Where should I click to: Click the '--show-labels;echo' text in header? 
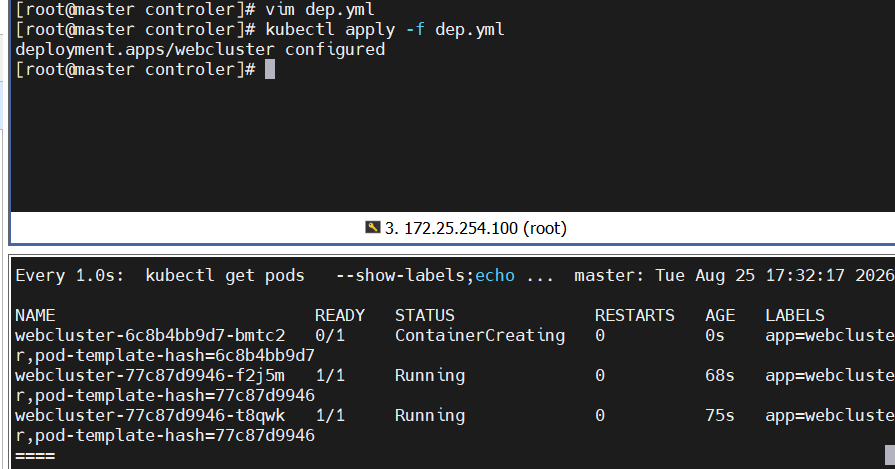[x=425, y=276]
